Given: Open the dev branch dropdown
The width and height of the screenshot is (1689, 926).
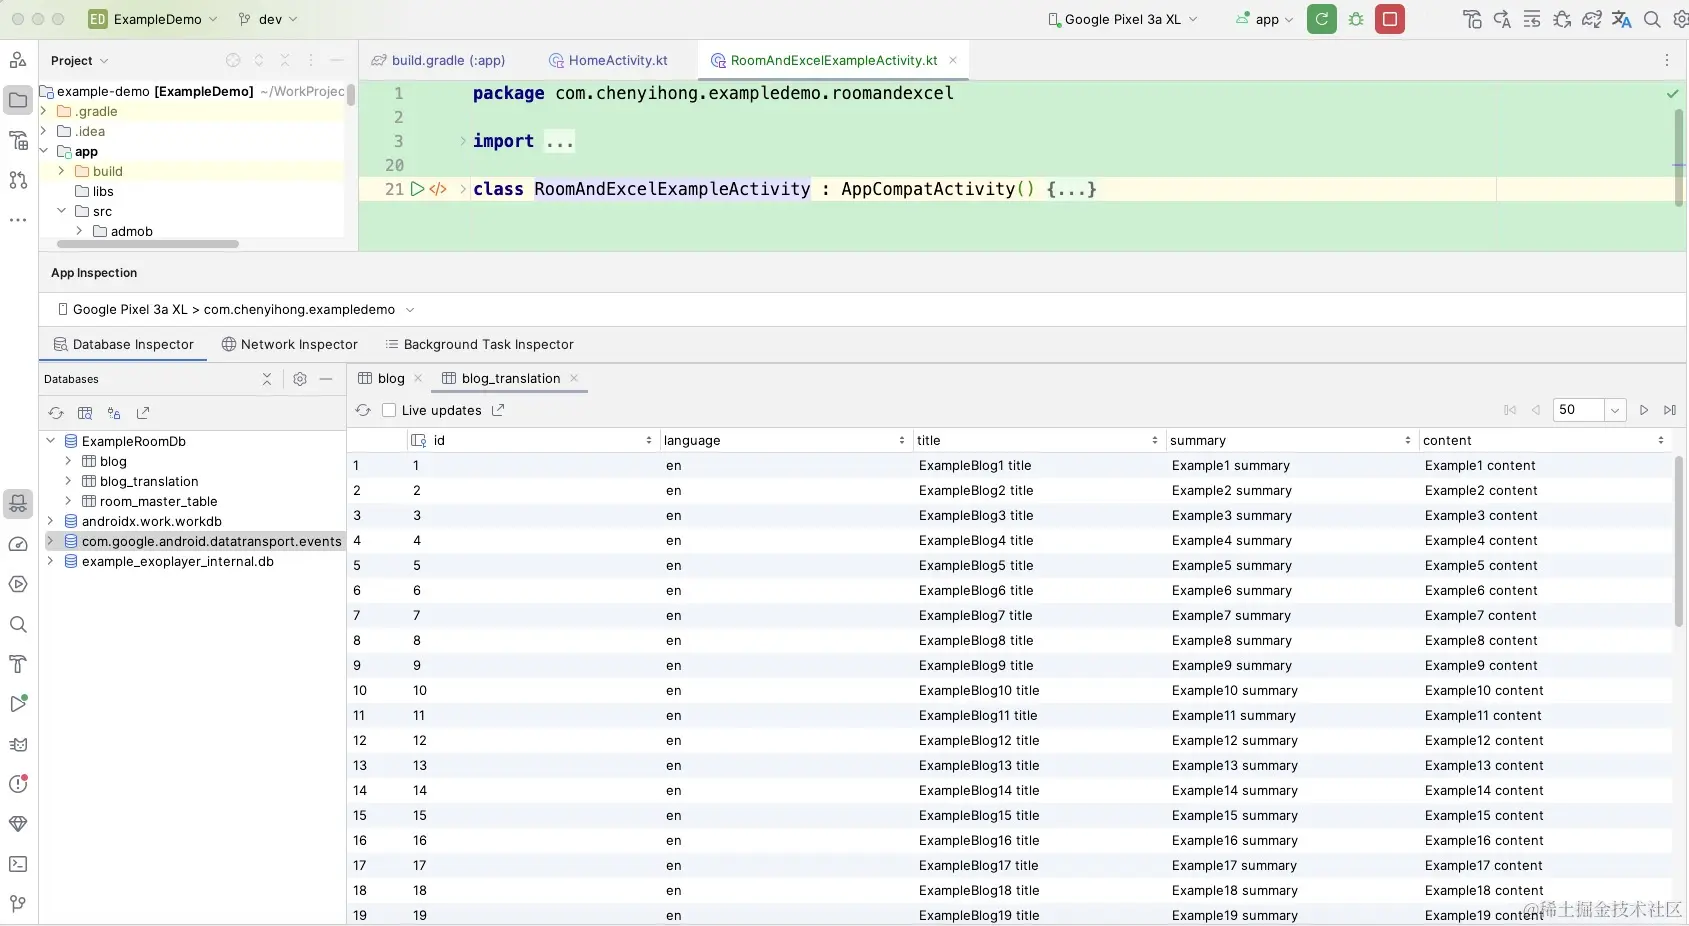Looking at the screenshot, I should pyautogui.click(x=268, y=19).
